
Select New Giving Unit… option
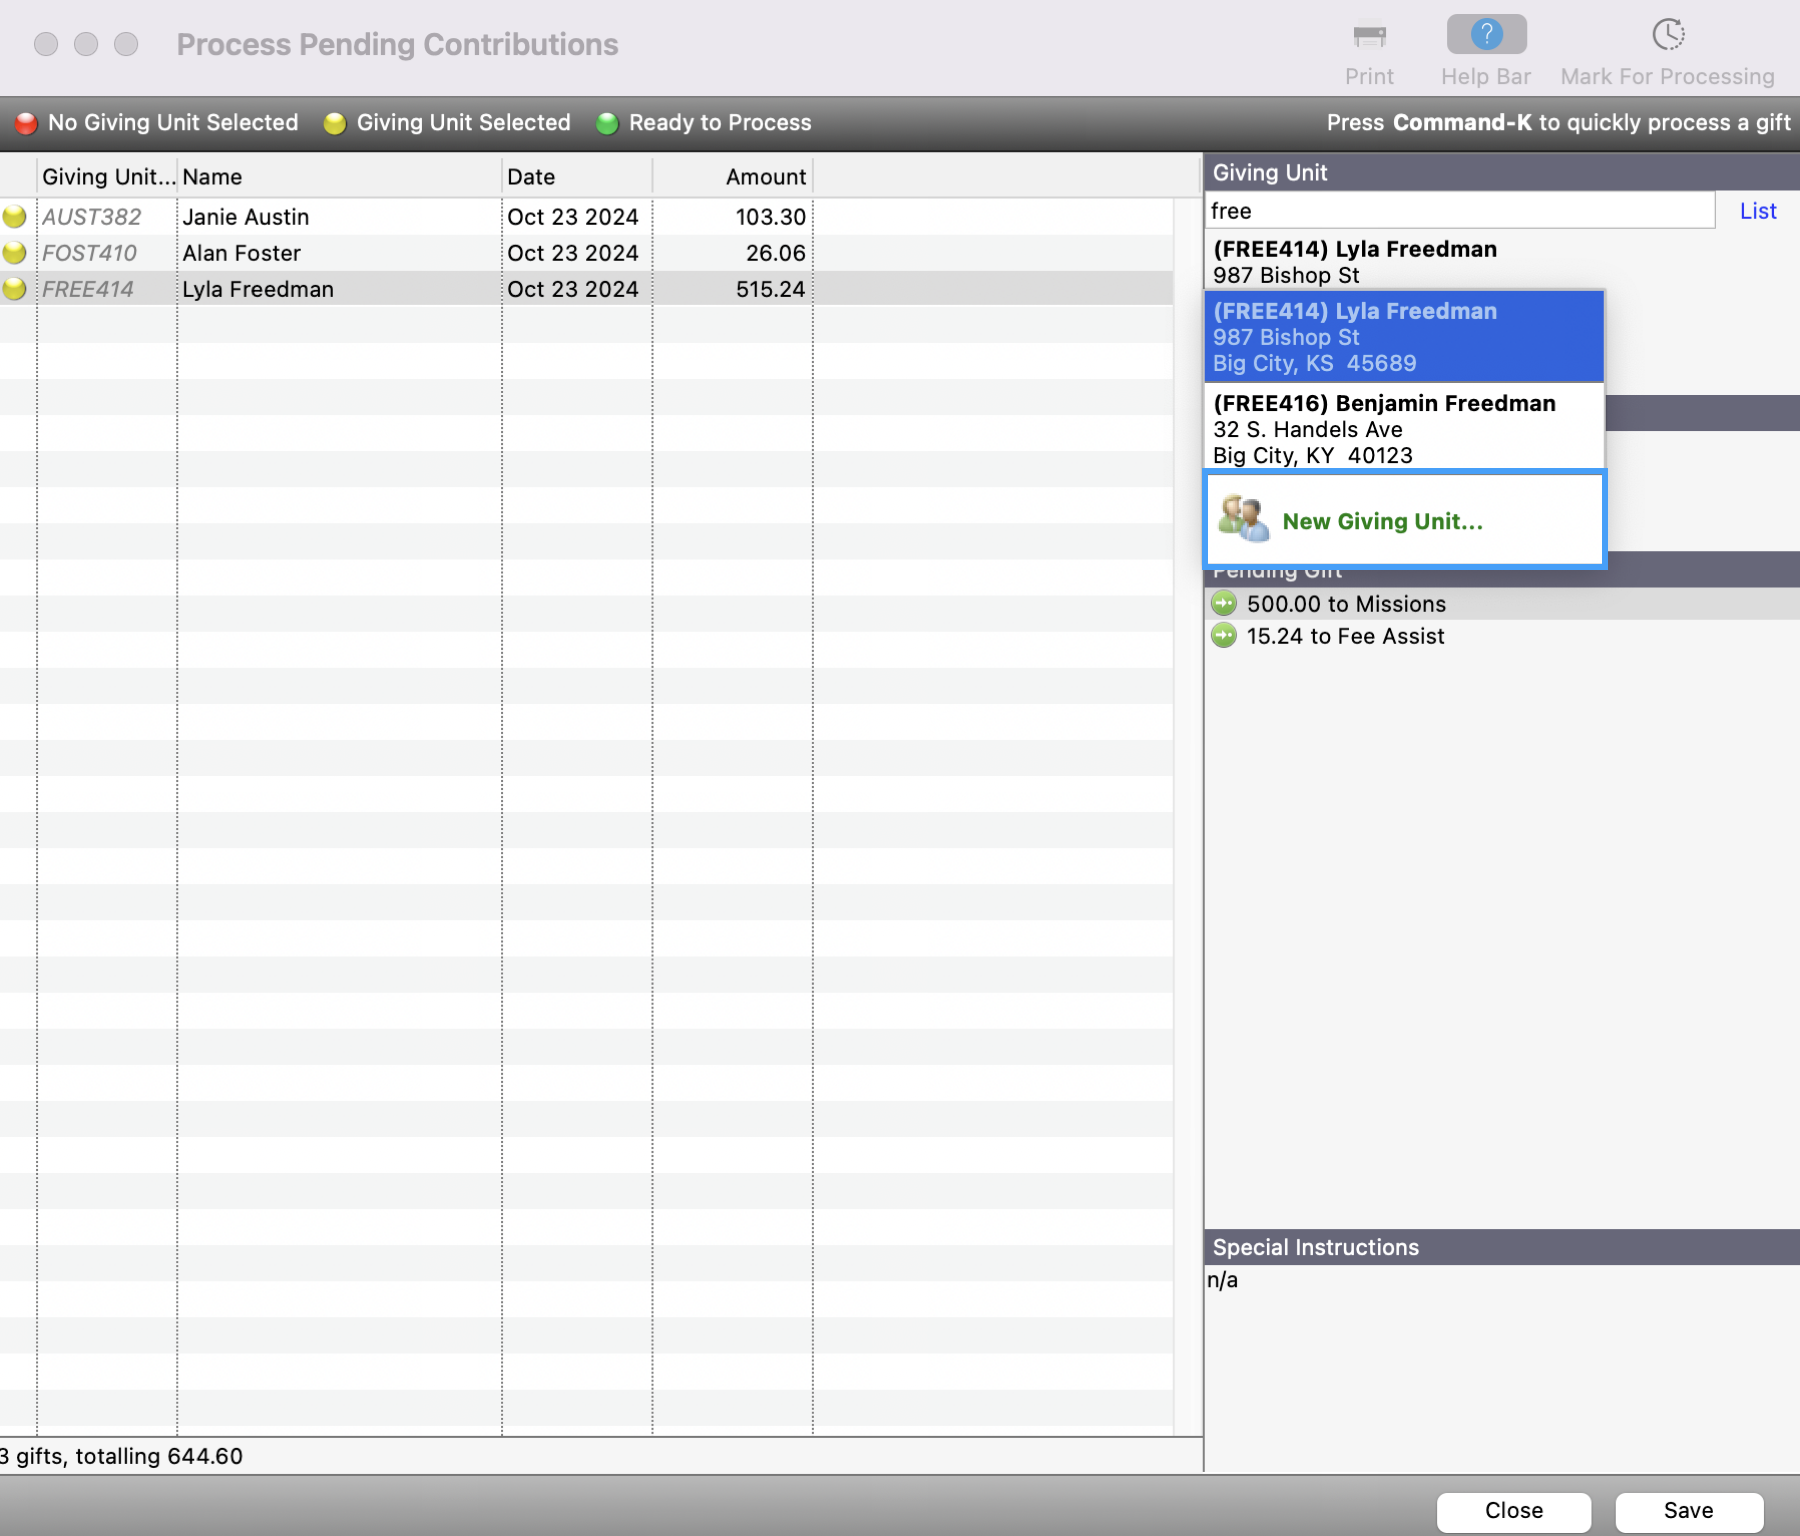coord(1382,521)
